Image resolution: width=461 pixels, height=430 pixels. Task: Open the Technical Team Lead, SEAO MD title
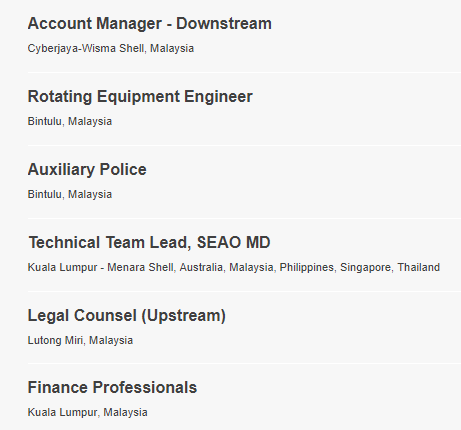click(149, 242)
